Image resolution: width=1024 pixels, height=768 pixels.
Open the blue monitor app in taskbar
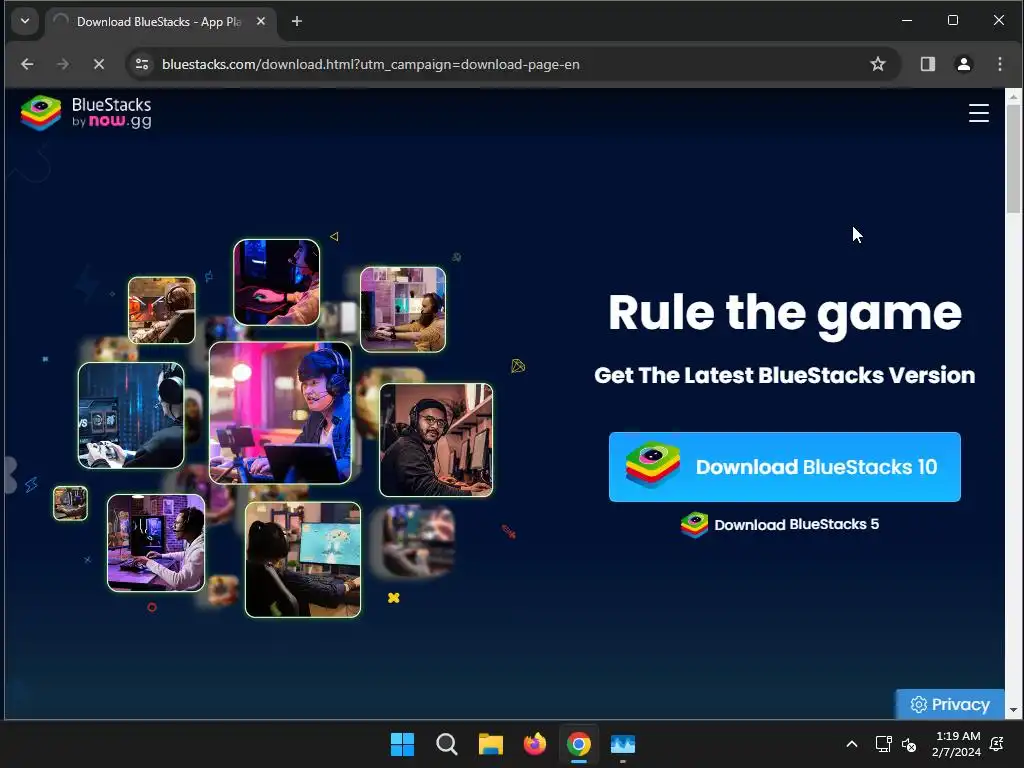[623, 744]
